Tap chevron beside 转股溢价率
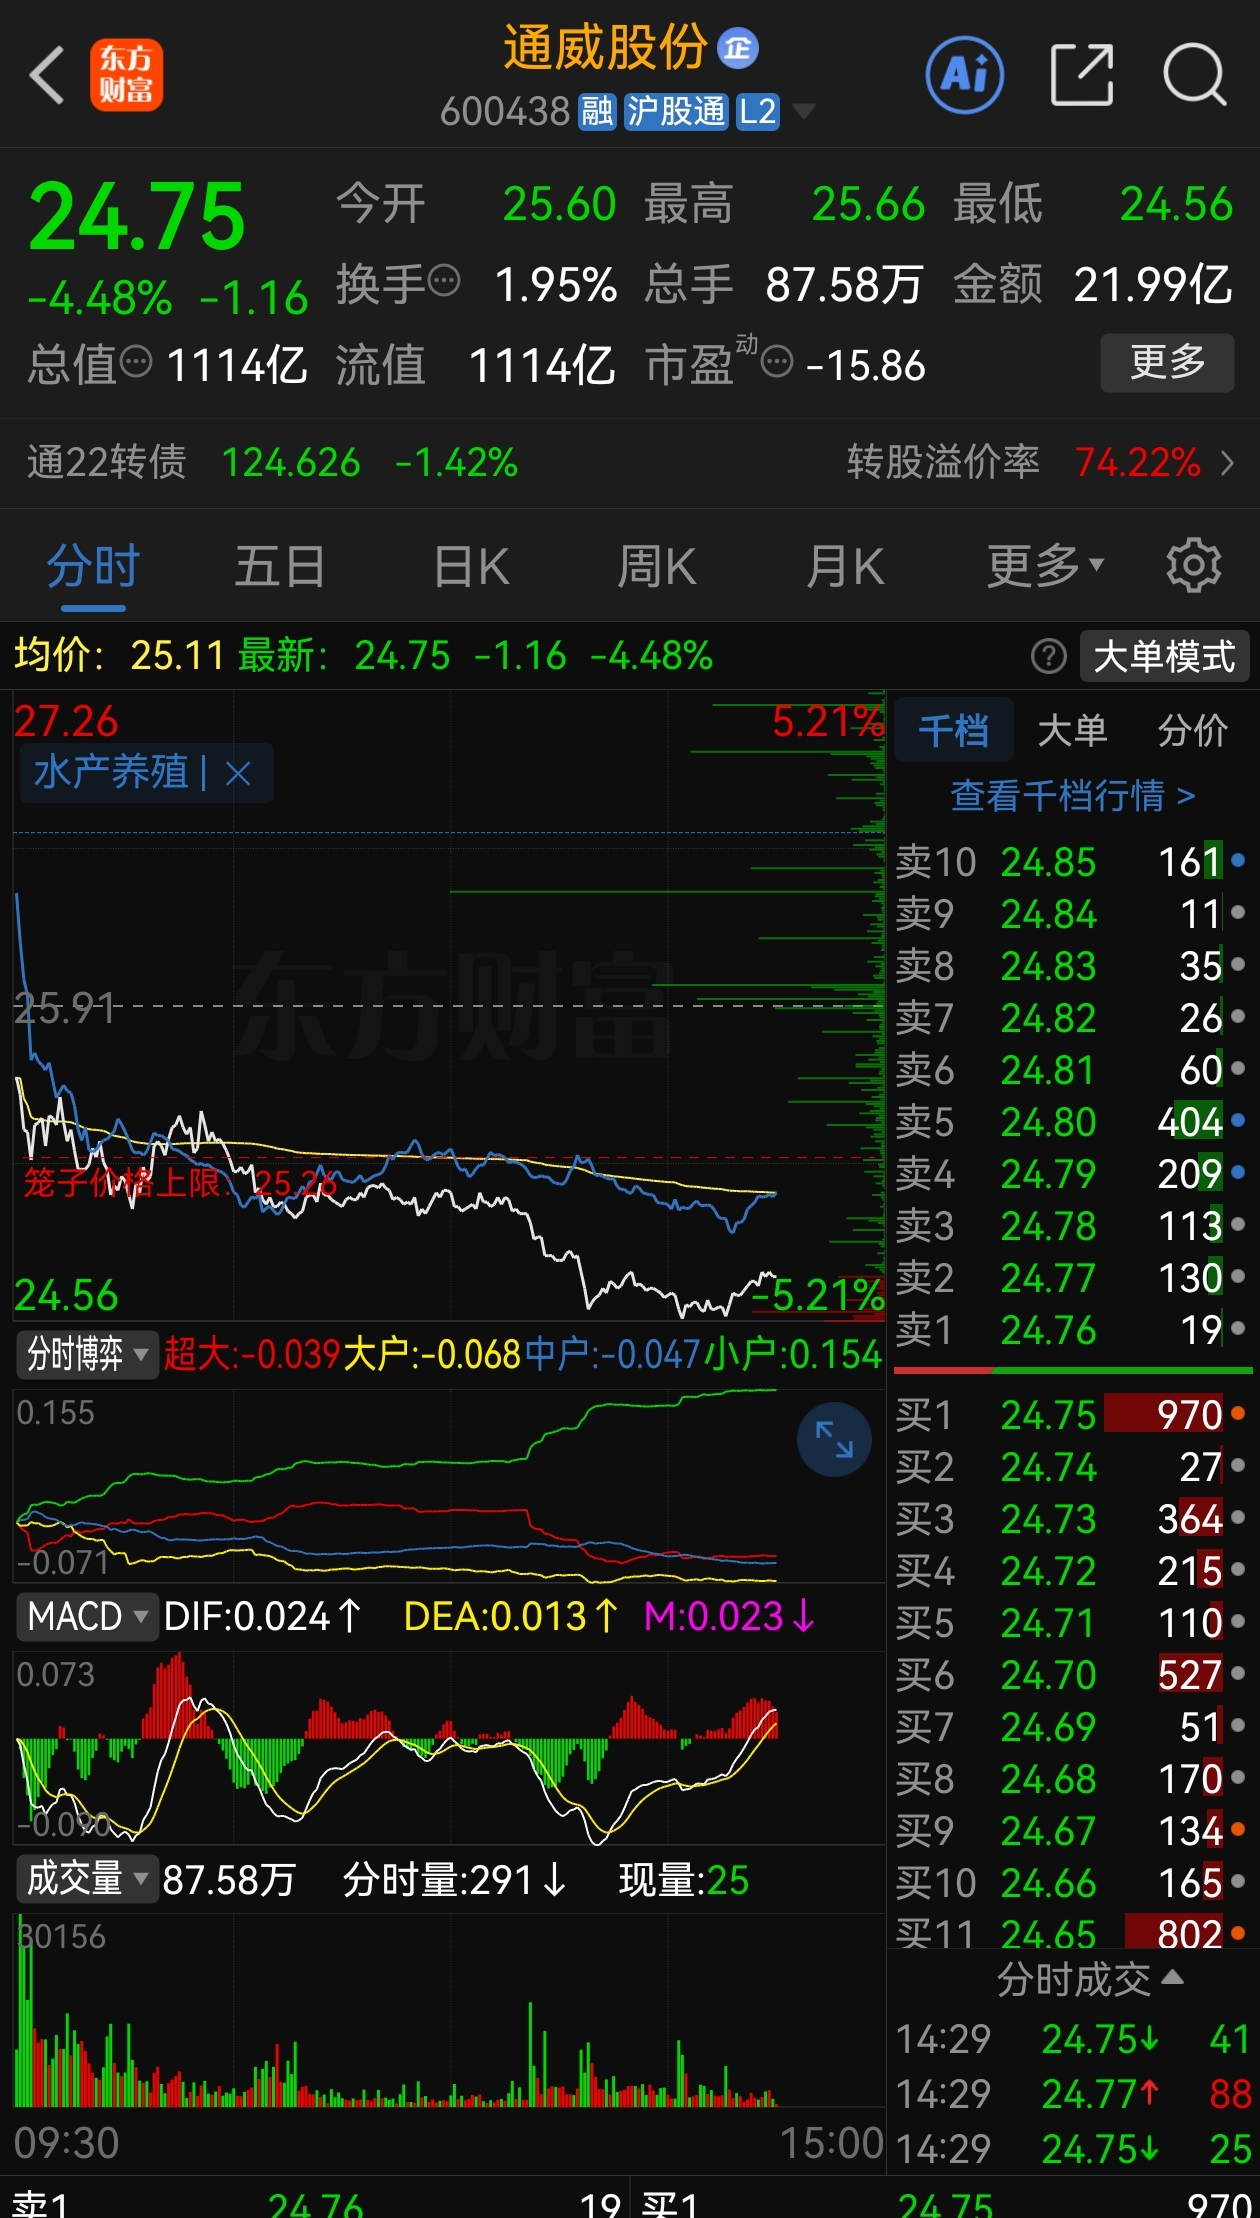1260x2218 pixels. click(x=1228, y=463)
